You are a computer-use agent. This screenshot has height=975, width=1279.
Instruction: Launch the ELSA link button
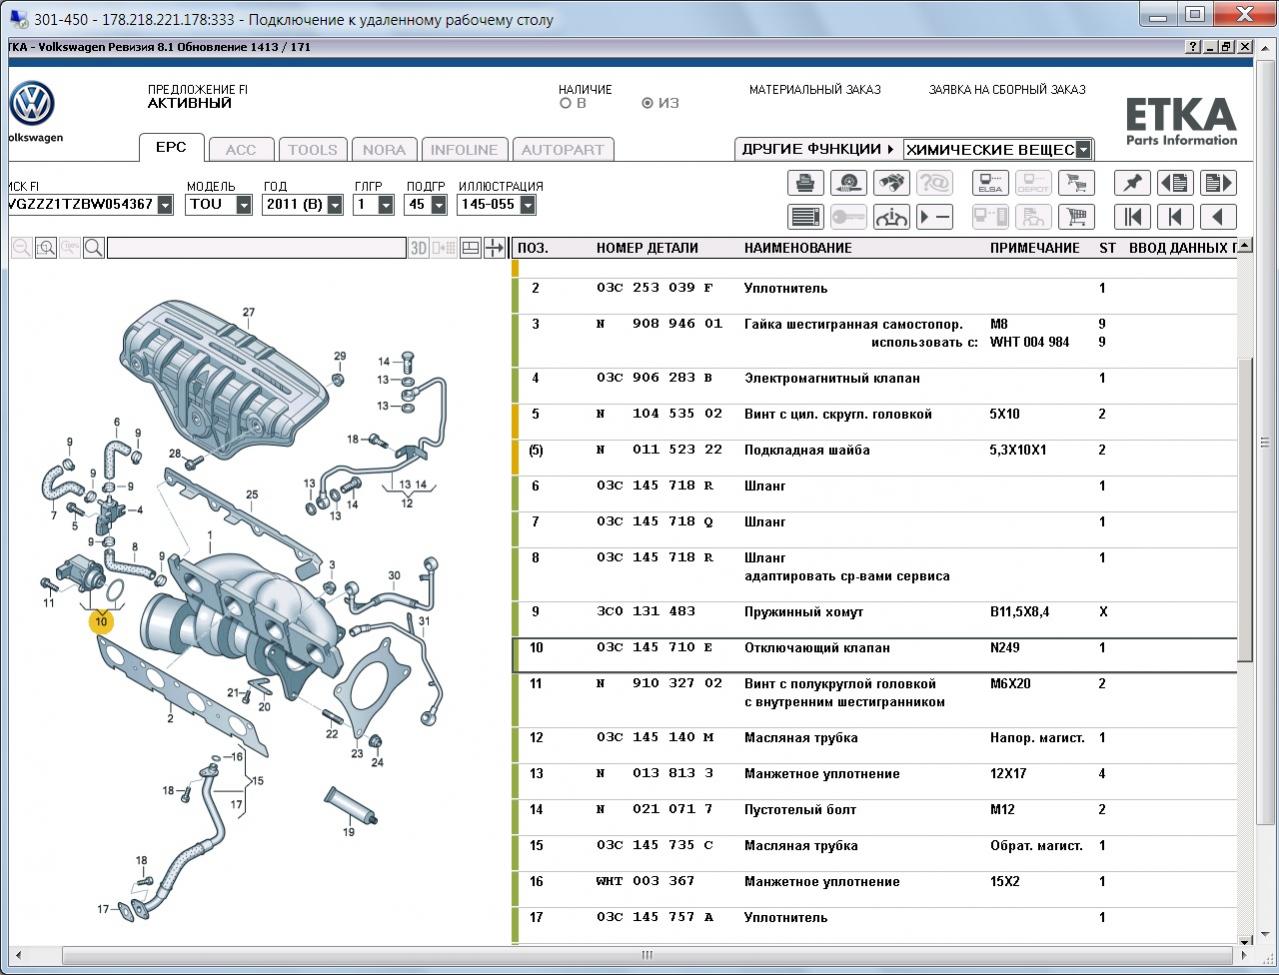[990, 183]
